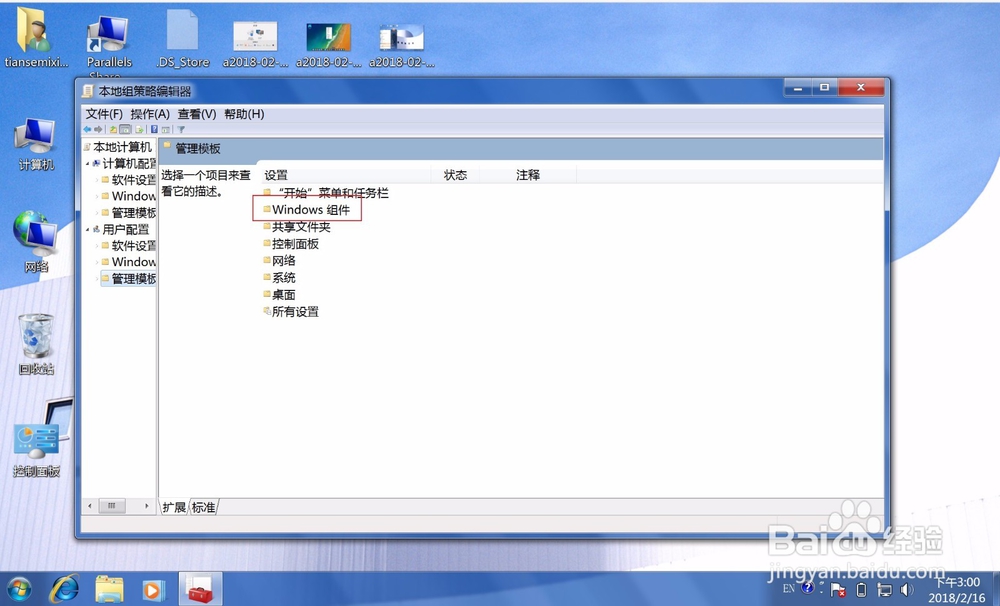Open the 回收站 recycle bin icon

tap(36, 344)
